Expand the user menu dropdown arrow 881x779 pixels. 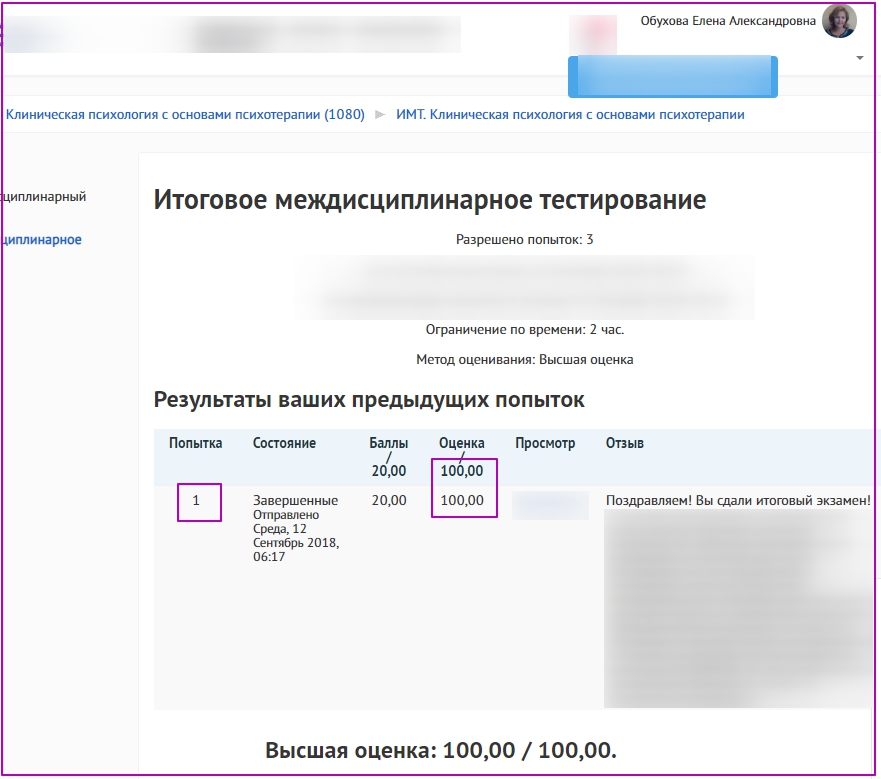859,59
